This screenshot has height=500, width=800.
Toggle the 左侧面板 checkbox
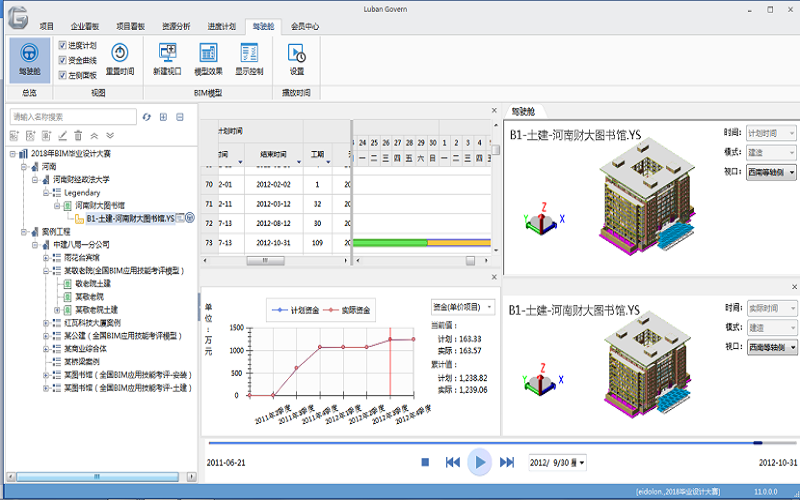(63, 75)
